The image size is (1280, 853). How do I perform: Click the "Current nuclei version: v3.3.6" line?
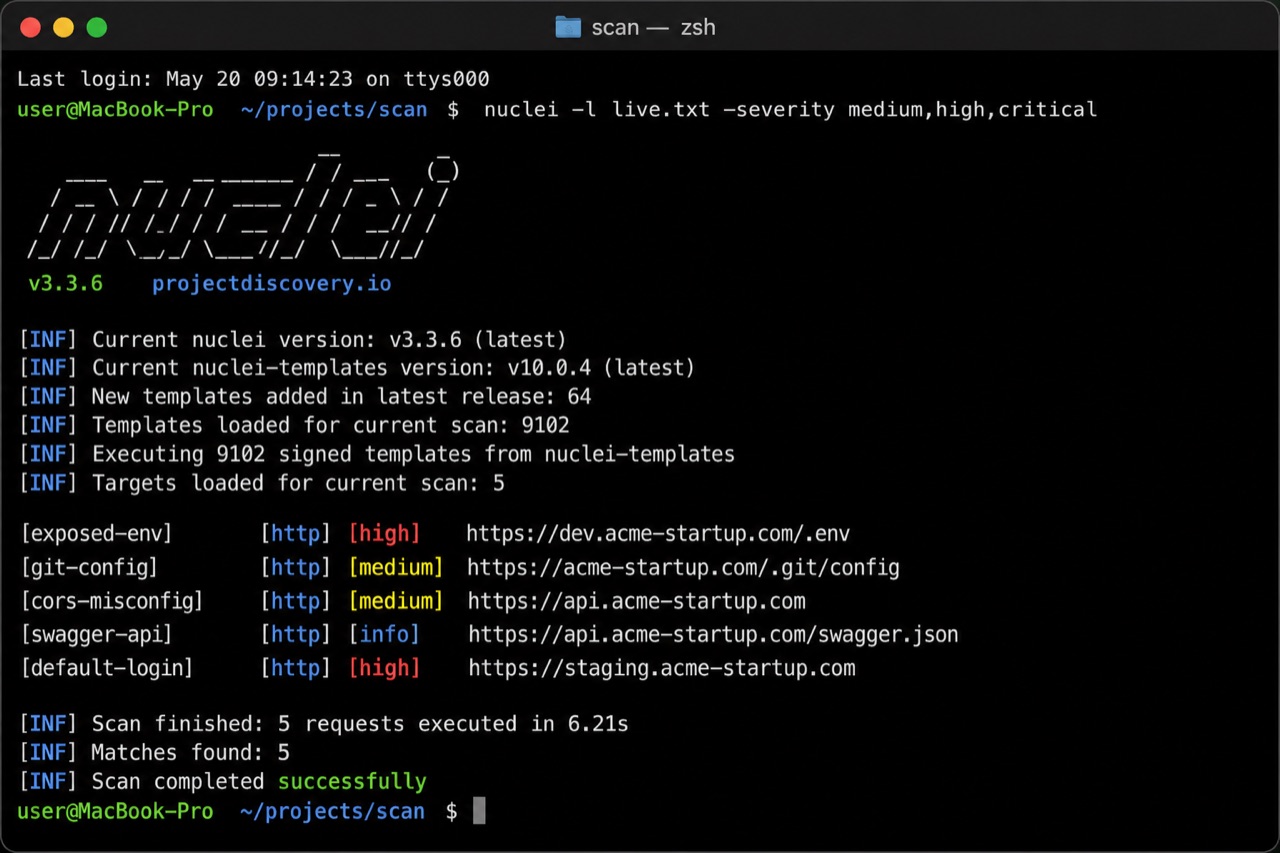[x=293, y=340]
